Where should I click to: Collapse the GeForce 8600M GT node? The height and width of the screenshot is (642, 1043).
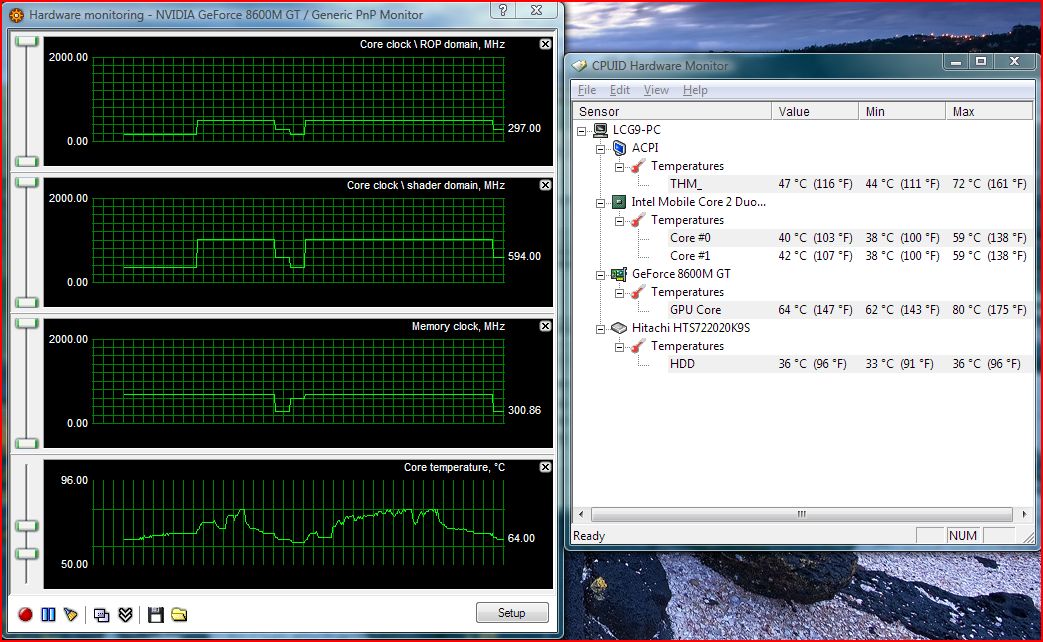601,275
